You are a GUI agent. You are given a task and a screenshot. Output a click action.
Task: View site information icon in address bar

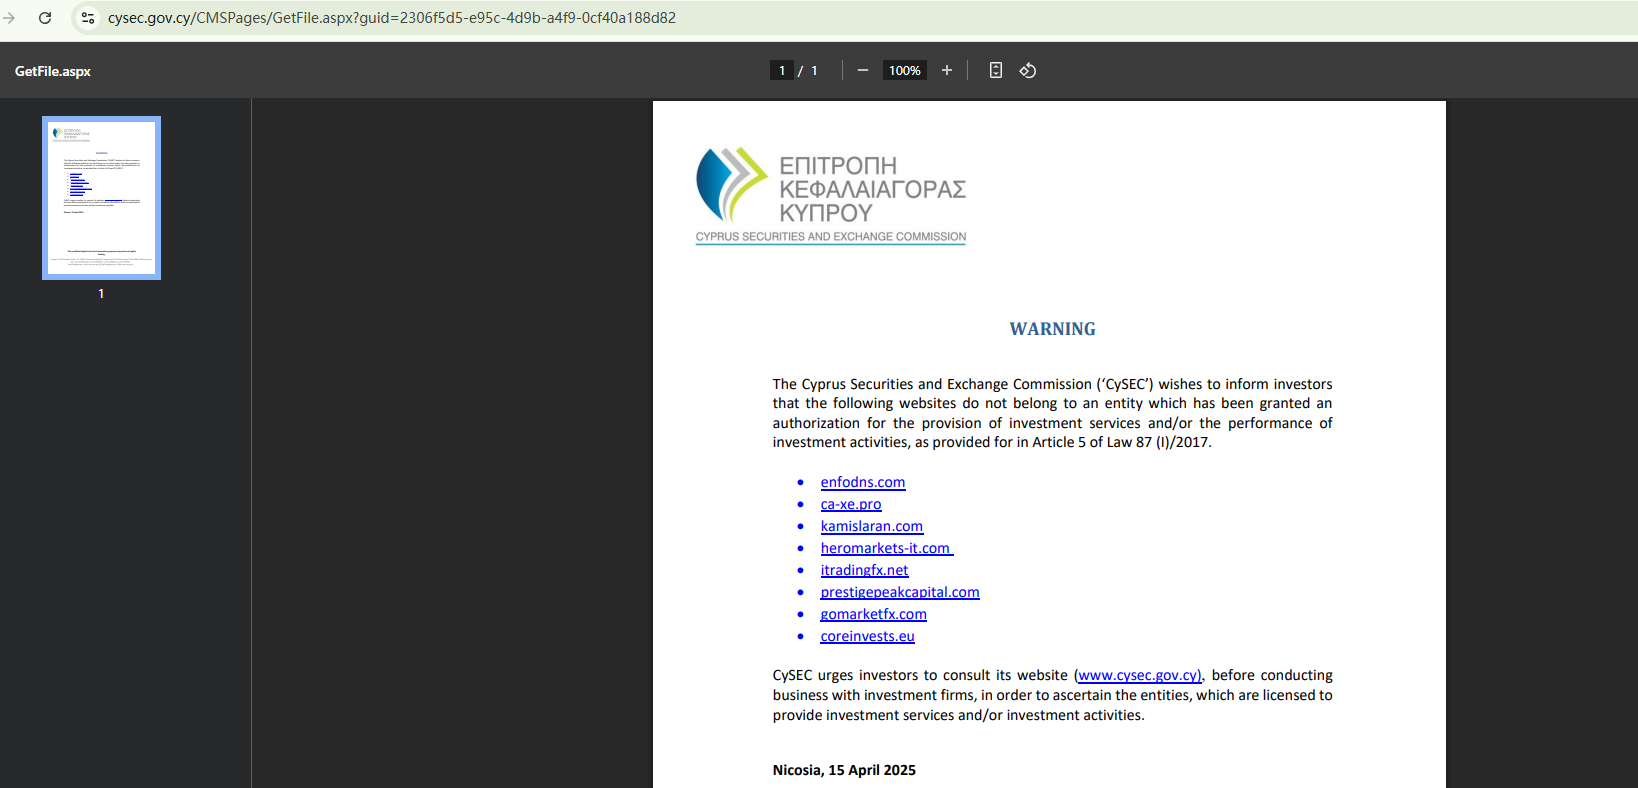(x=88, y=18)
